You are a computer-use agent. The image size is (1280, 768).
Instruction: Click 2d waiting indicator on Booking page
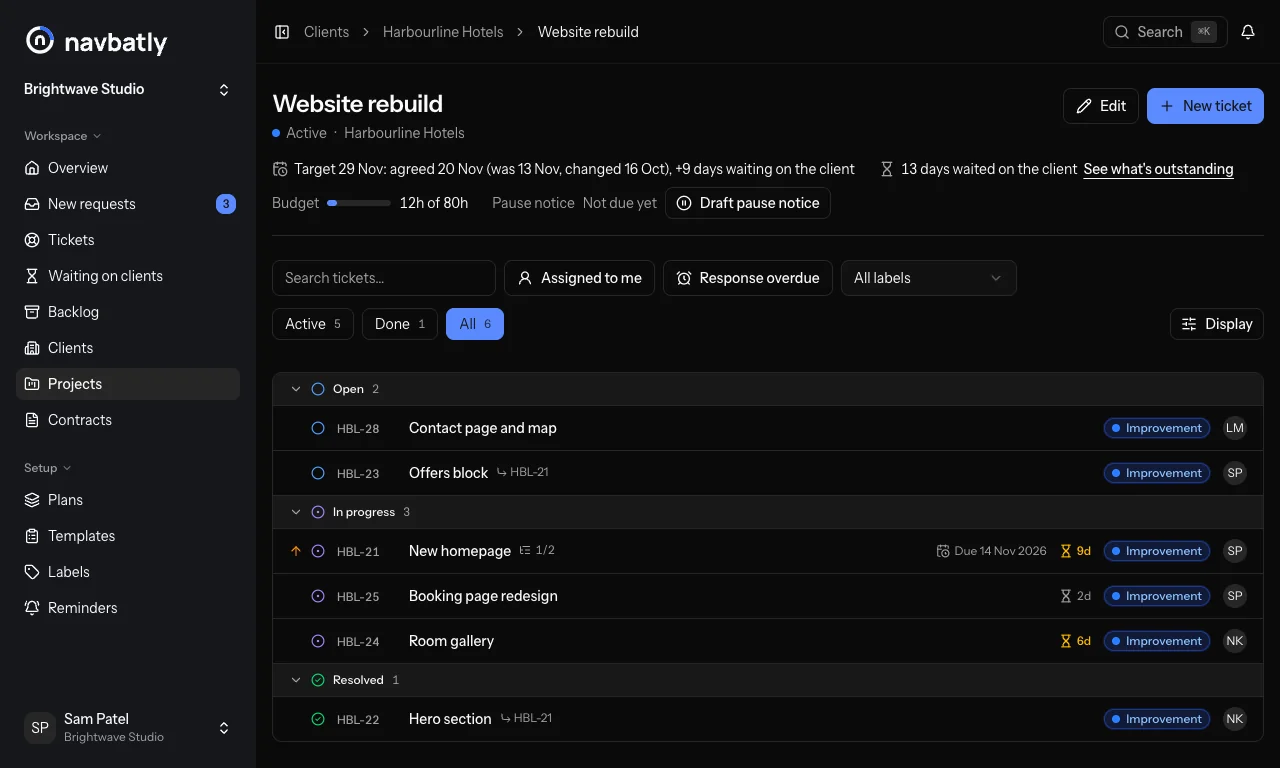click(1075, 596)
